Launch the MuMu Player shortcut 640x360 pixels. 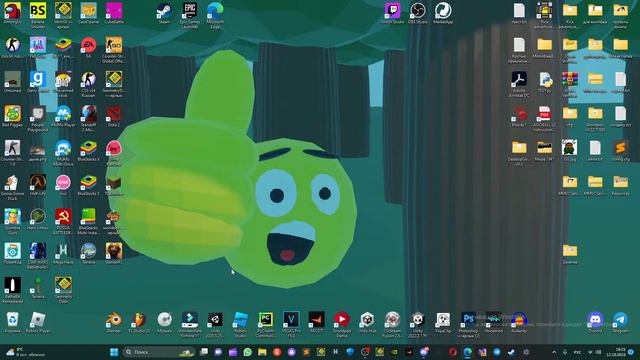pos(63,116)
